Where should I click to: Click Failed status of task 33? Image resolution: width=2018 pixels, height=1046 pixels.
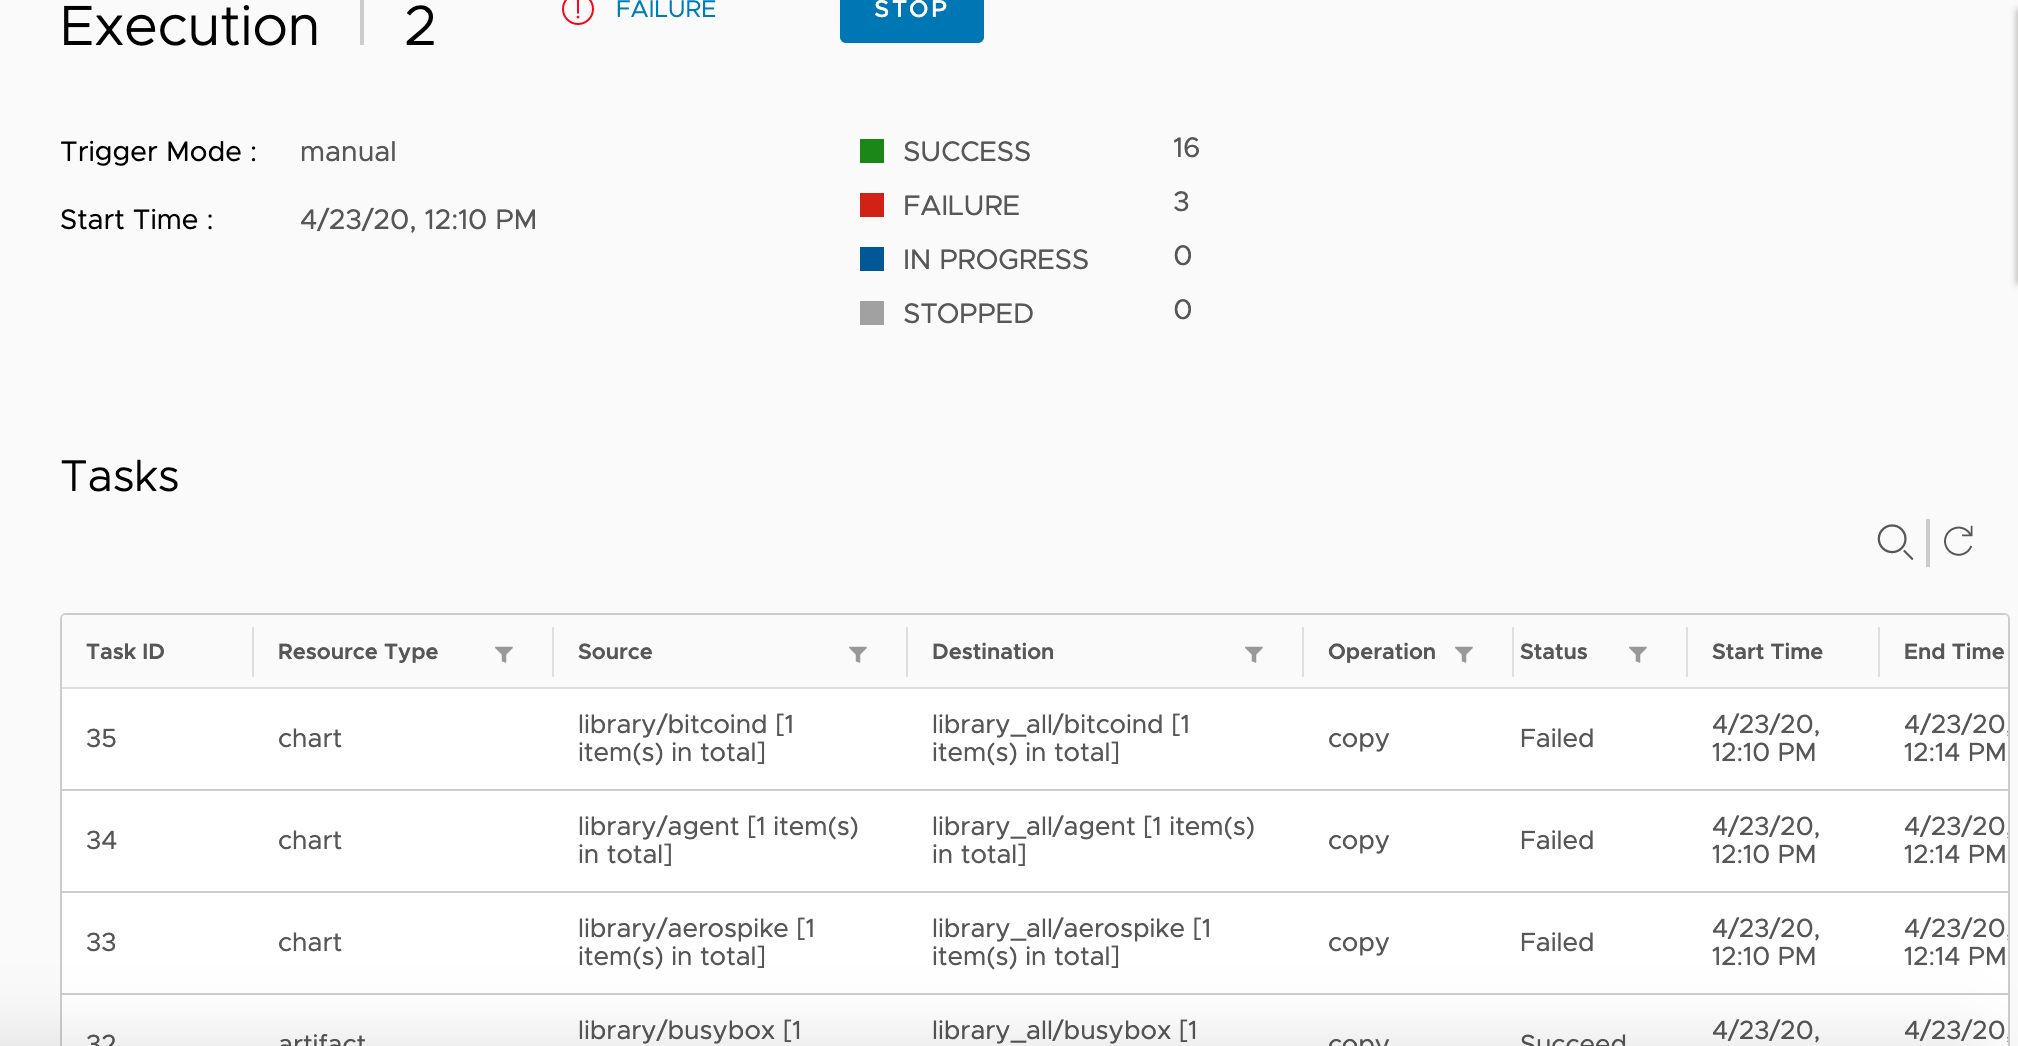(1556, 942)
